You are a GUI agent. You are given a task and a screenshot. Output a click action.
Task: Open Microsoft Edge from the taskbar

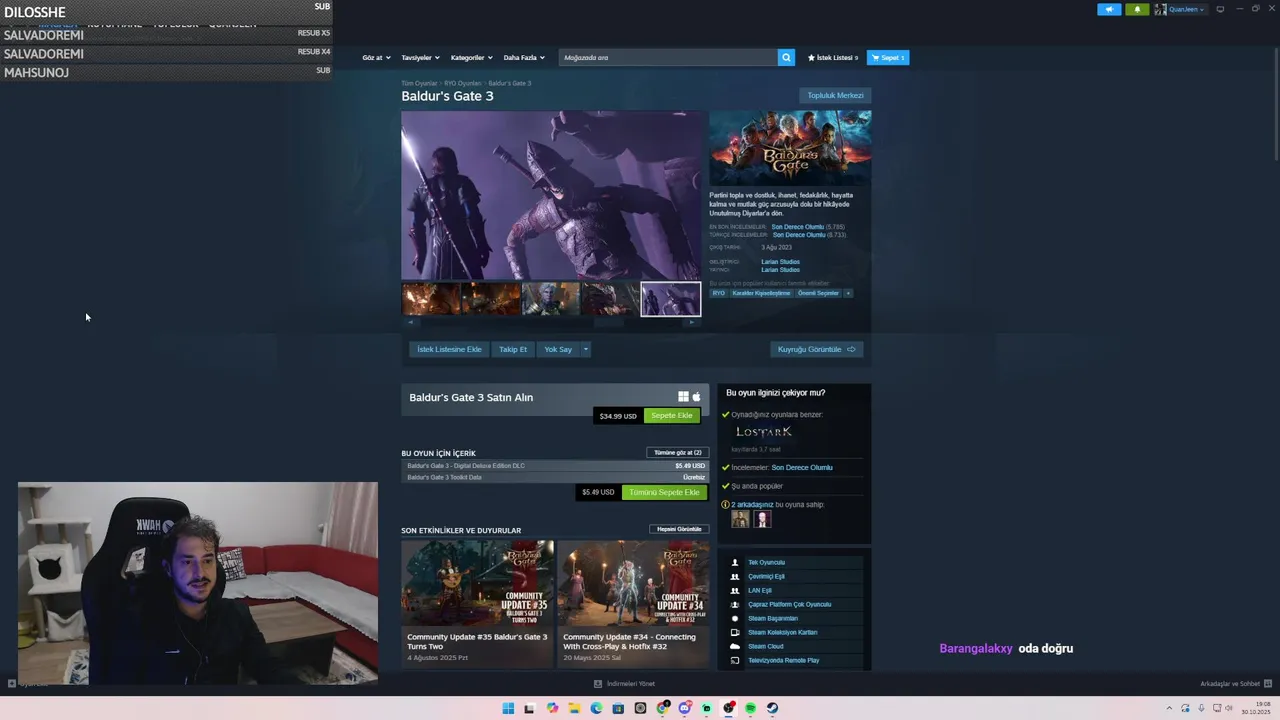[596, 708]
